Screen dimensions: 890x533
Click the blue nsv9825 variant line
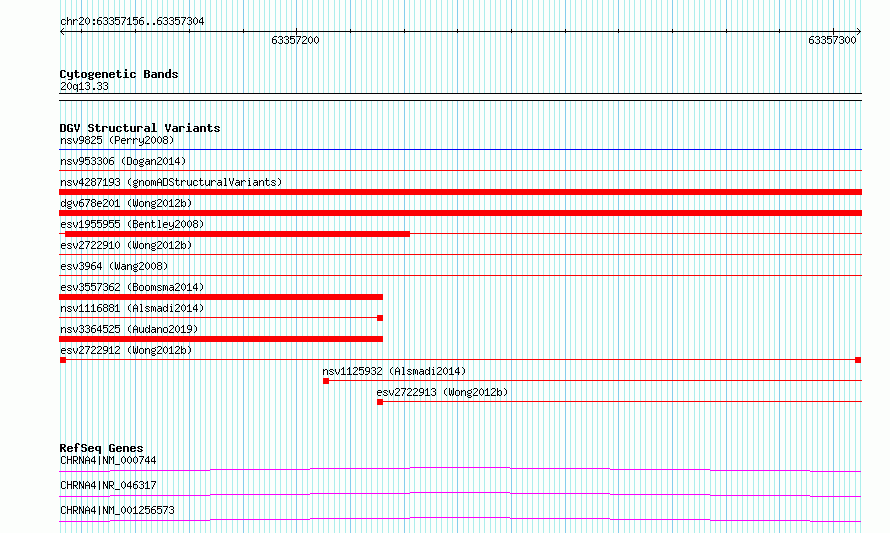(x=460, y=150)
